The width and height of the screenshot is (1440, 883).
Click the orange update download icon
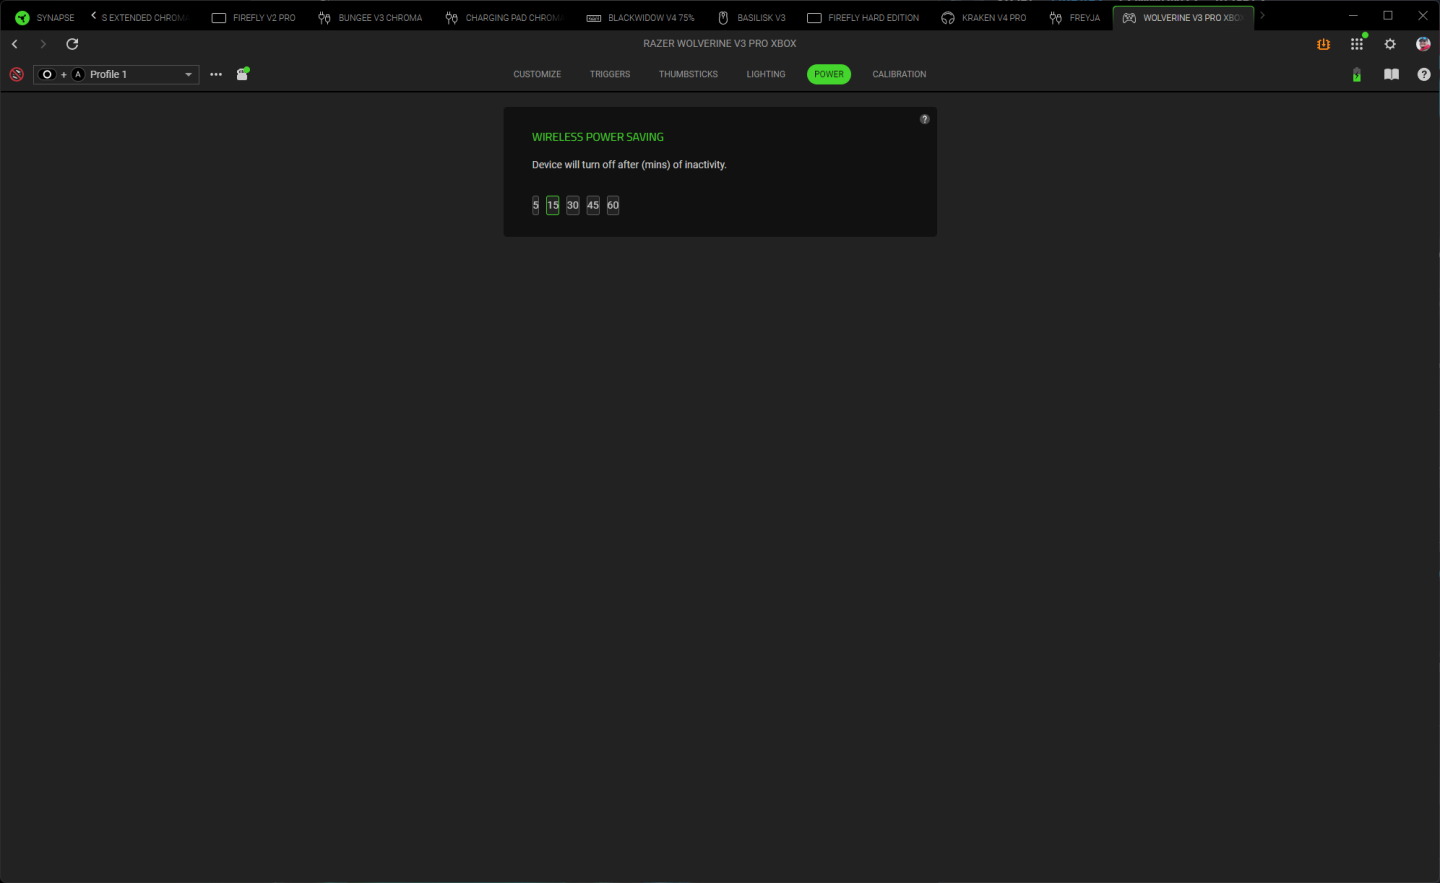tap(1324, 44)
